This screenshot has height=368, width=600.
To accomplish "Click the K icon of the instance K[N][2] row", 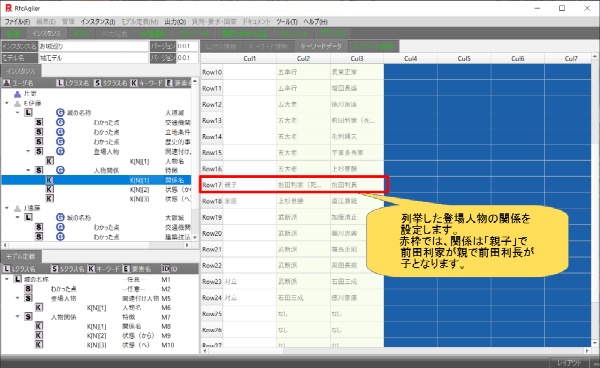I will click(x=50, y=189).
